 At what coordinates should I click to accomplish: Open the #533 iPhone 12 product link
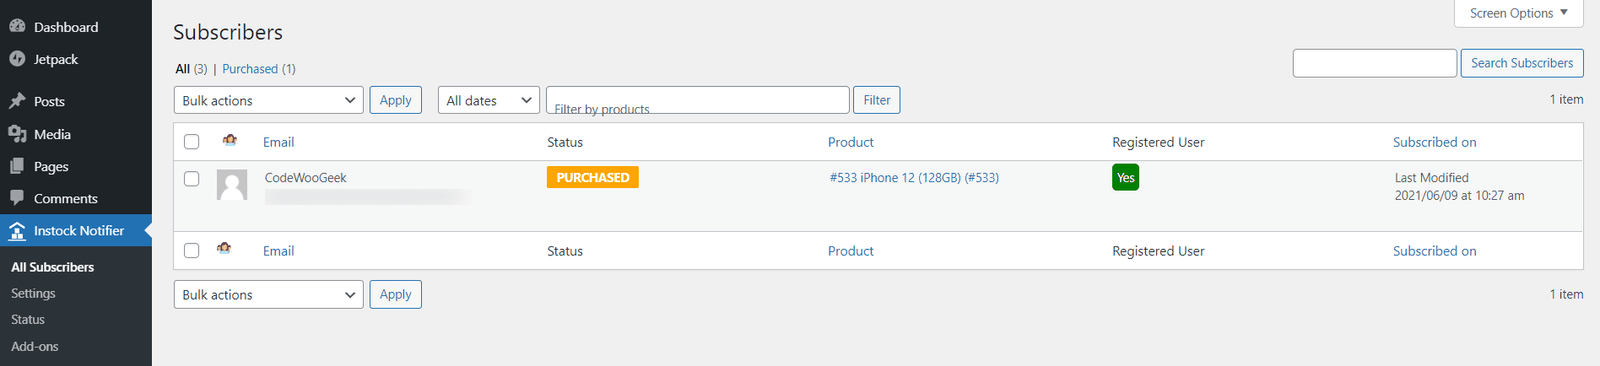pos(914,178)
